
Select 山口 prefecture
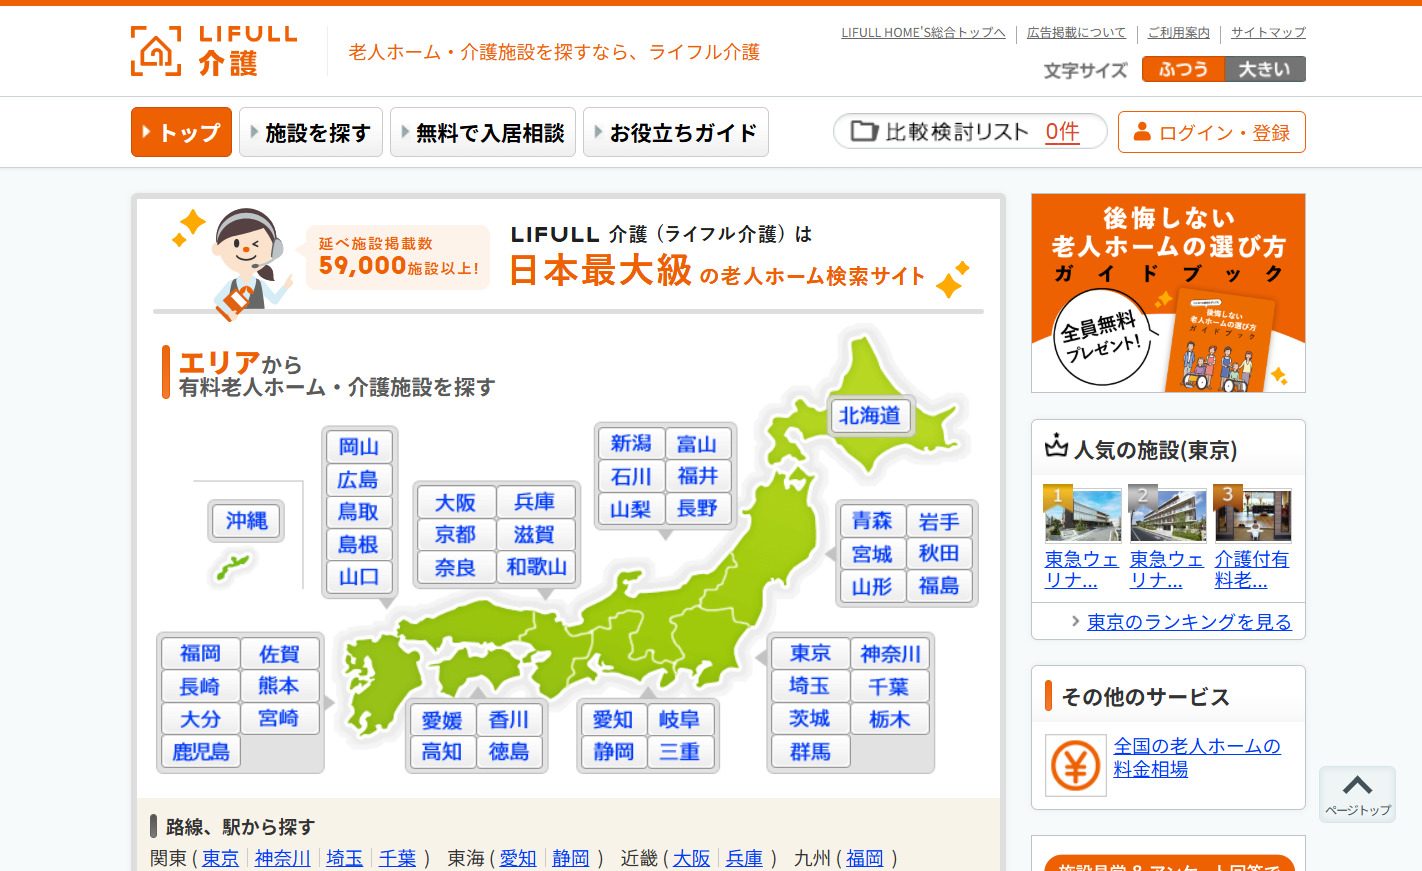pos(359,577)
